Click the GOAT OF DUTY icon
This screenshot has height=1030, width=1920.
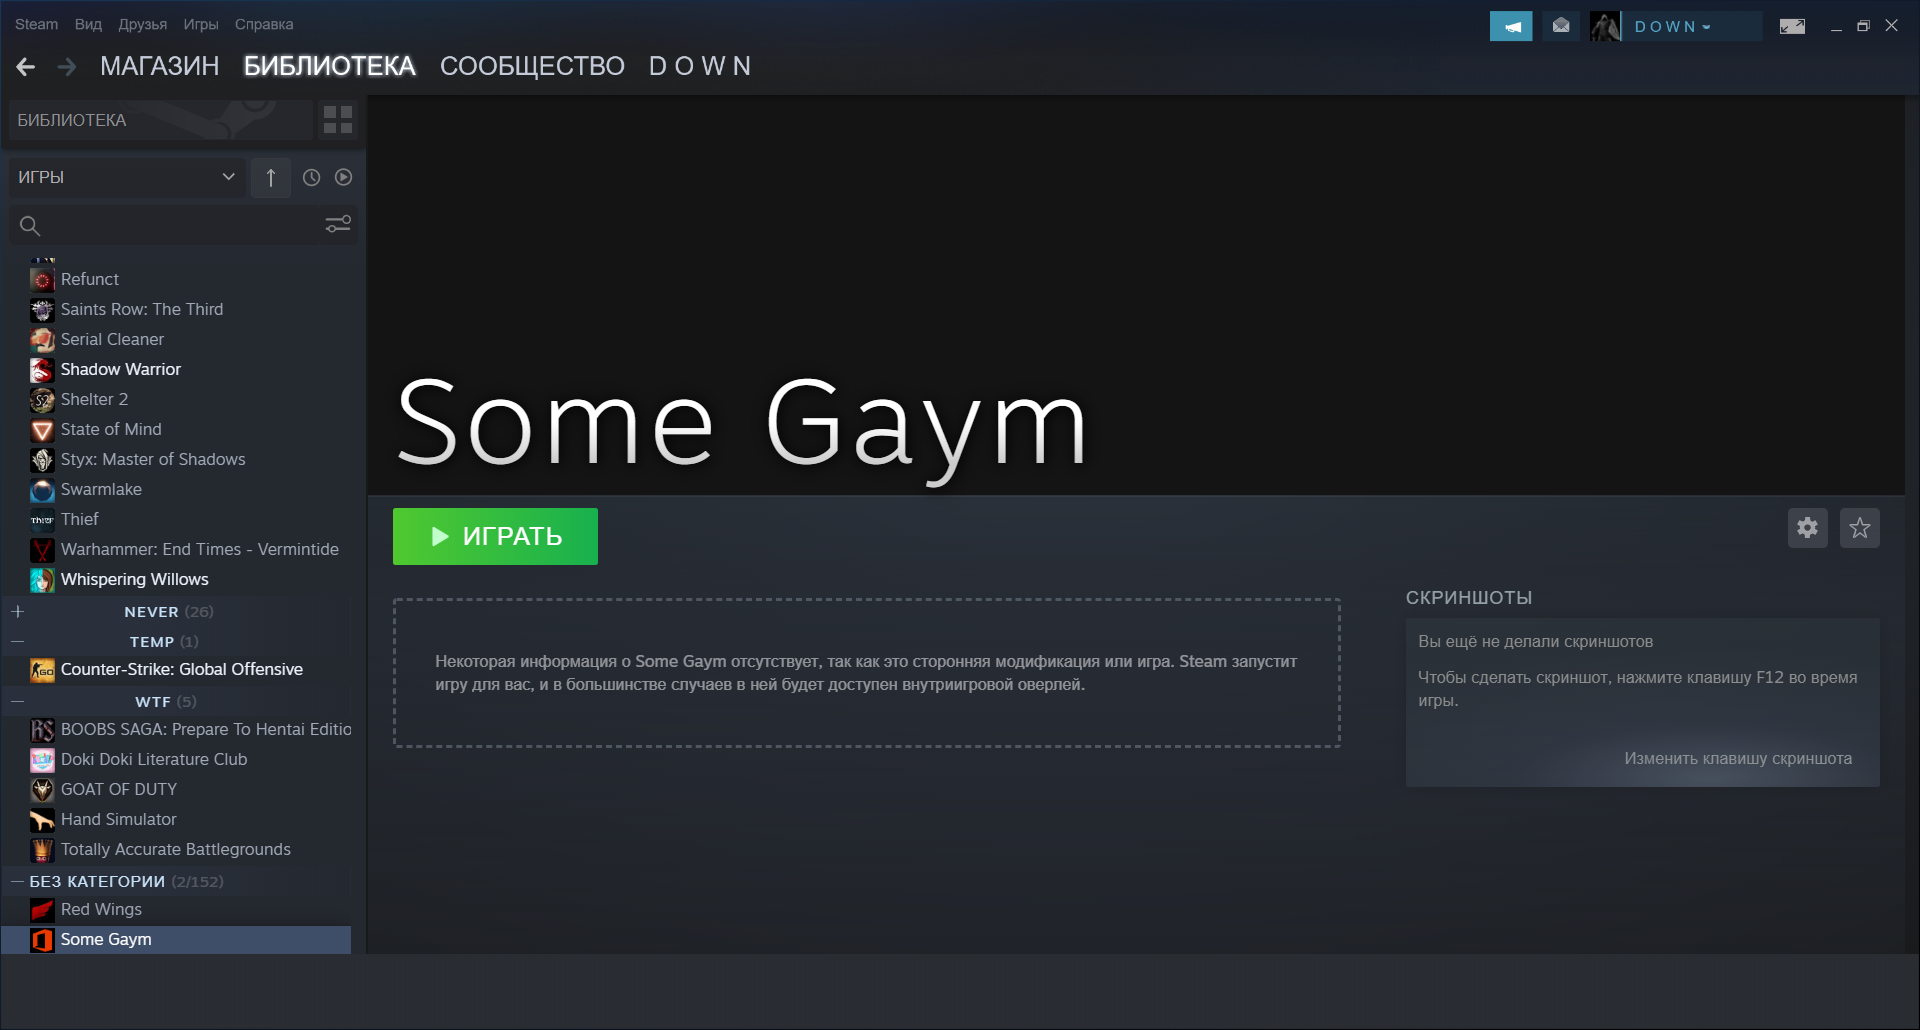42,790
